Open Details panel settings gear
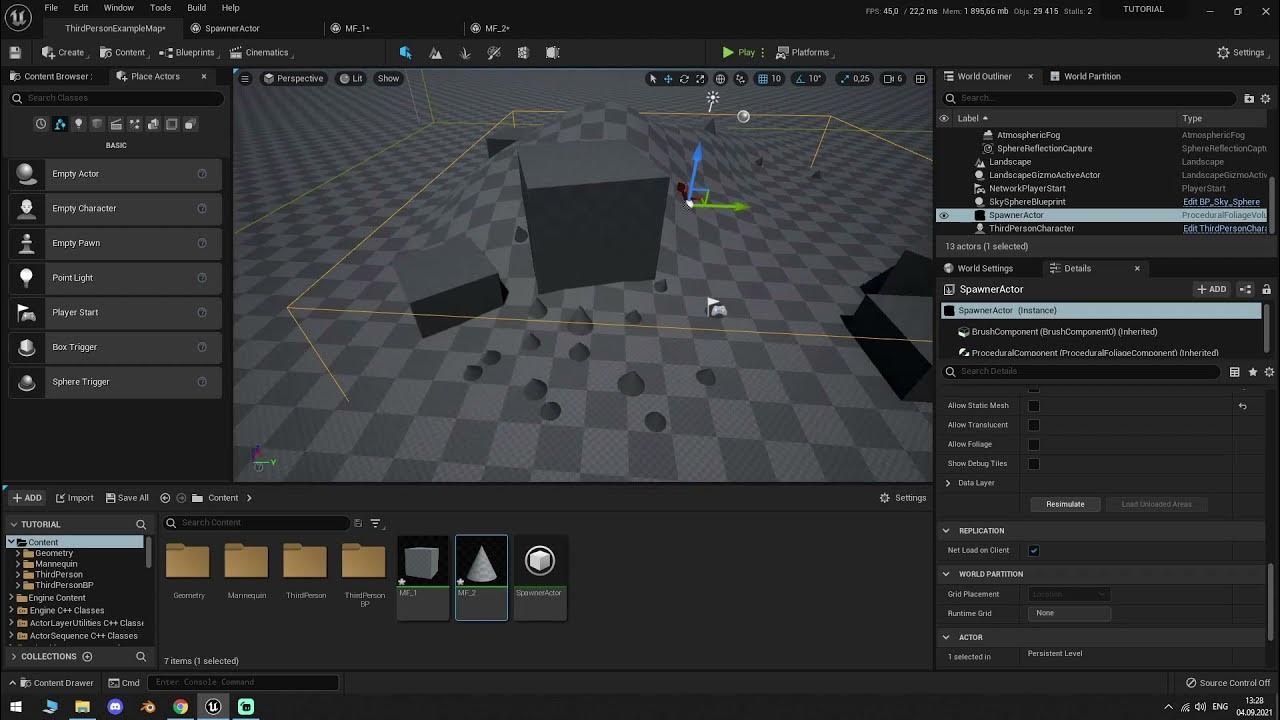Screen dimensions: 1280x720 (x=1267, y=372)
